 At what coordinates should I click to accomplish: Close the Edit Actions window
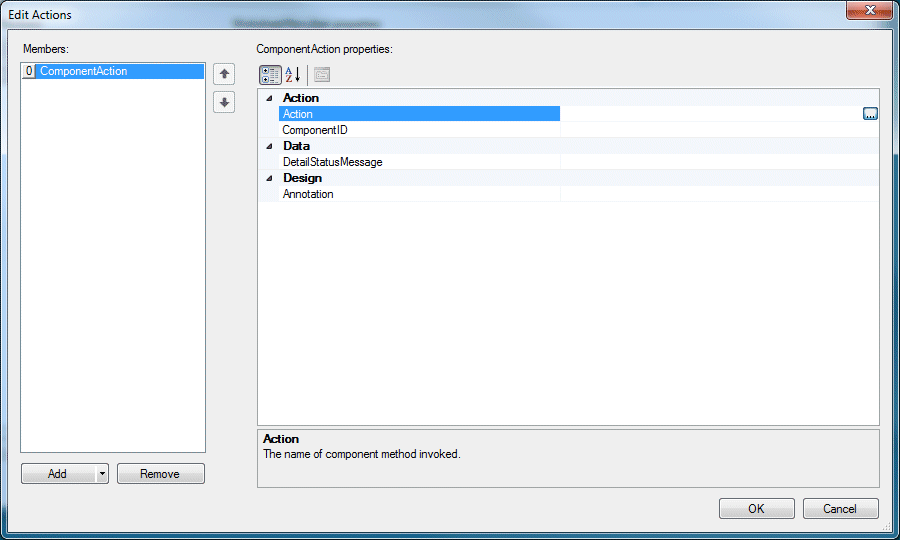[x=870, y=10]
